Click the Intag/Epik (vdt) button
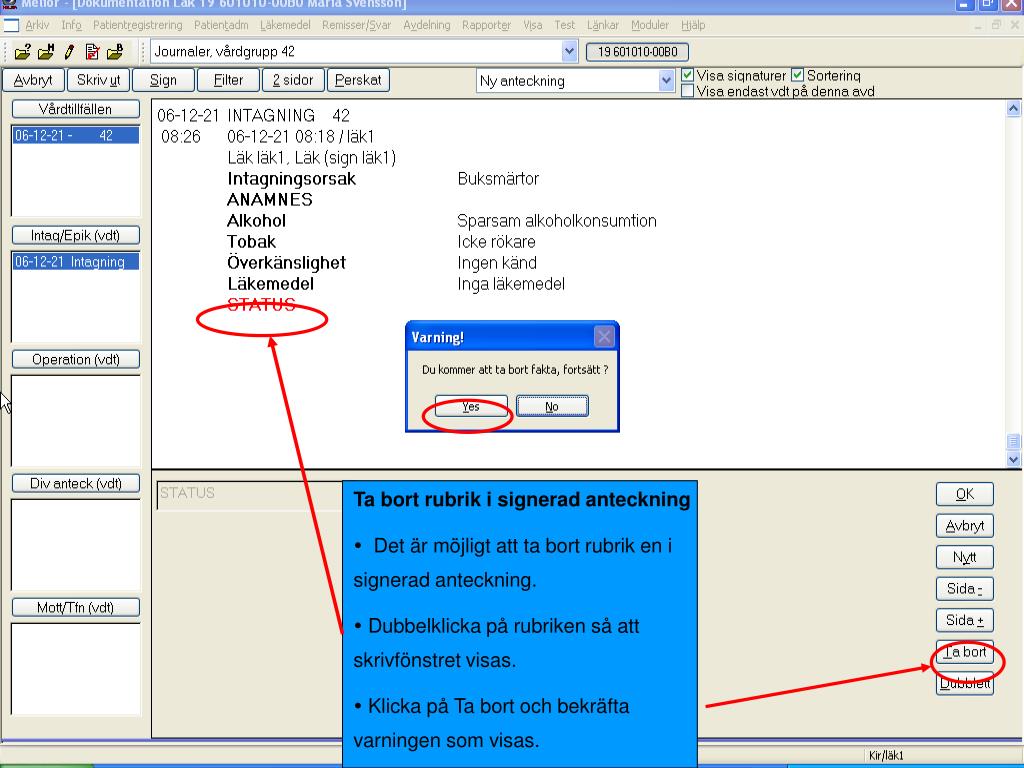 [x=76, y=235]
